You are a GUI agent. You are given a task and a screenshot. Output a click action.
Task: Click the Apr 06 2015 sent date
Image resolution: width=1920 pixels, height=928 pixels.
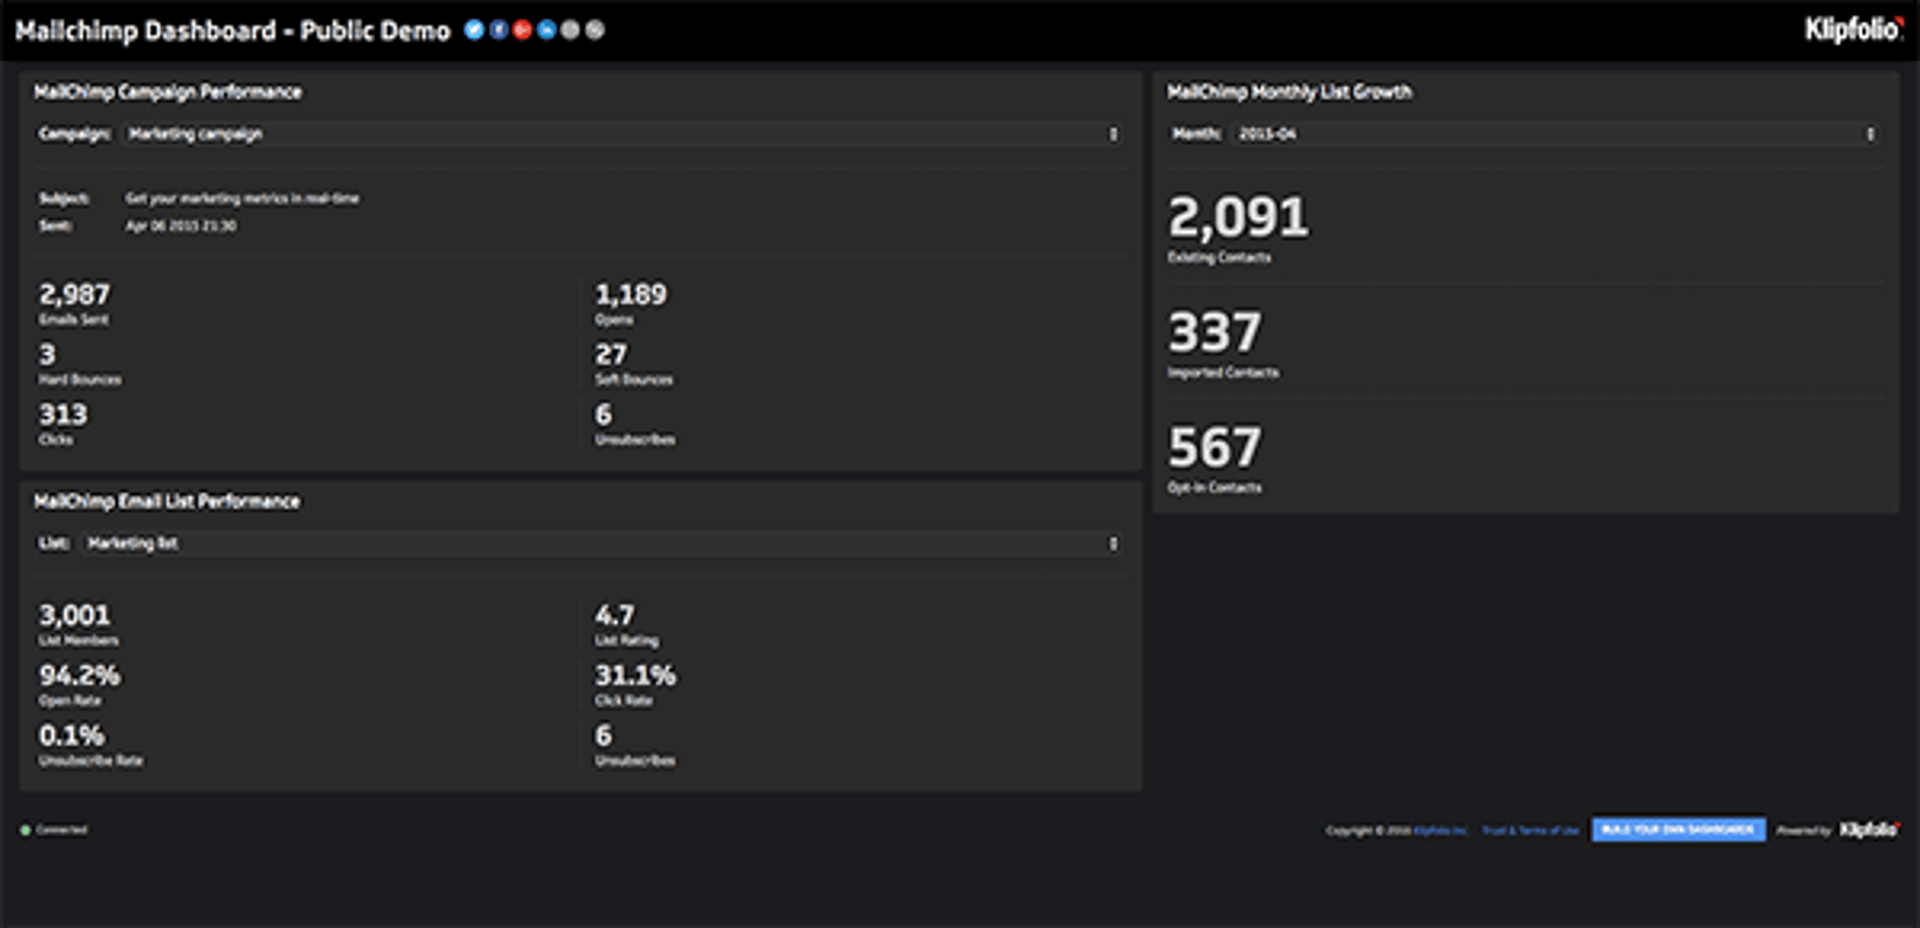pos(181,226)
